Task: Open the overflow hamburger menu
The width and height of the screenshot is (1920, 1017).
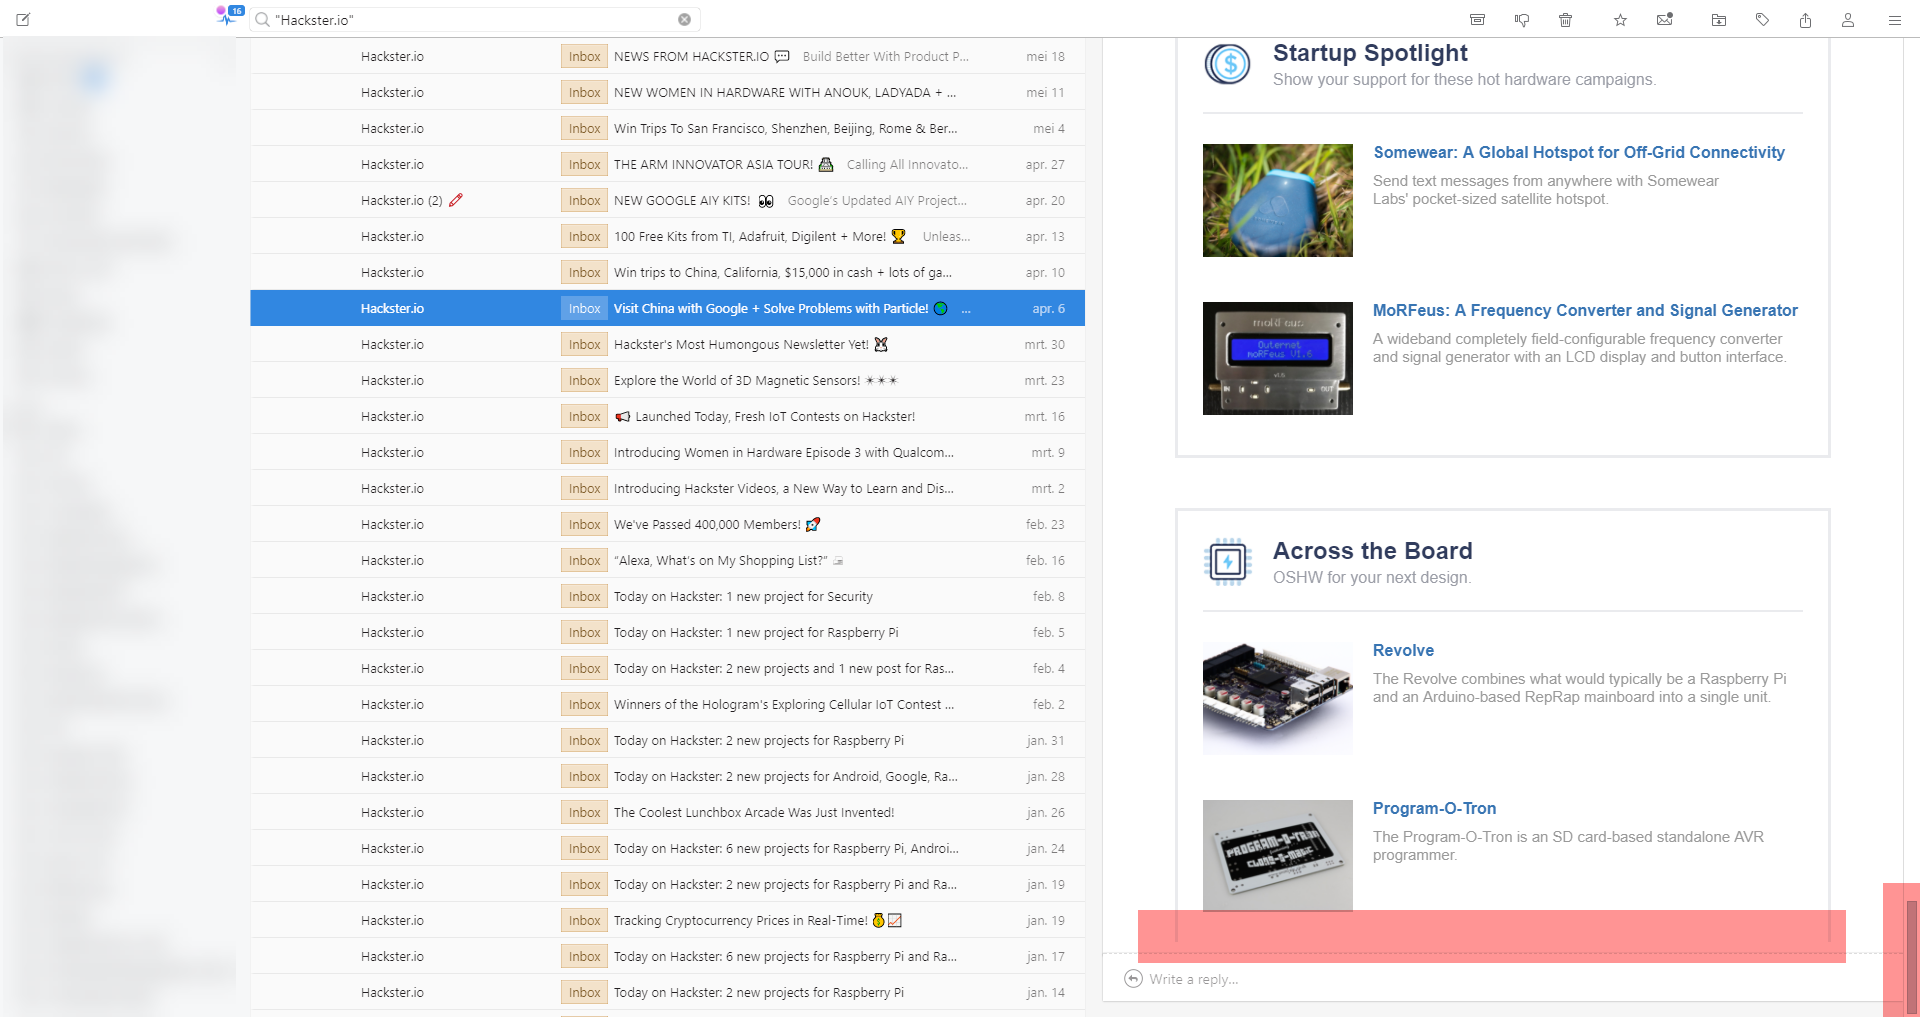Action: (1893, 19)
